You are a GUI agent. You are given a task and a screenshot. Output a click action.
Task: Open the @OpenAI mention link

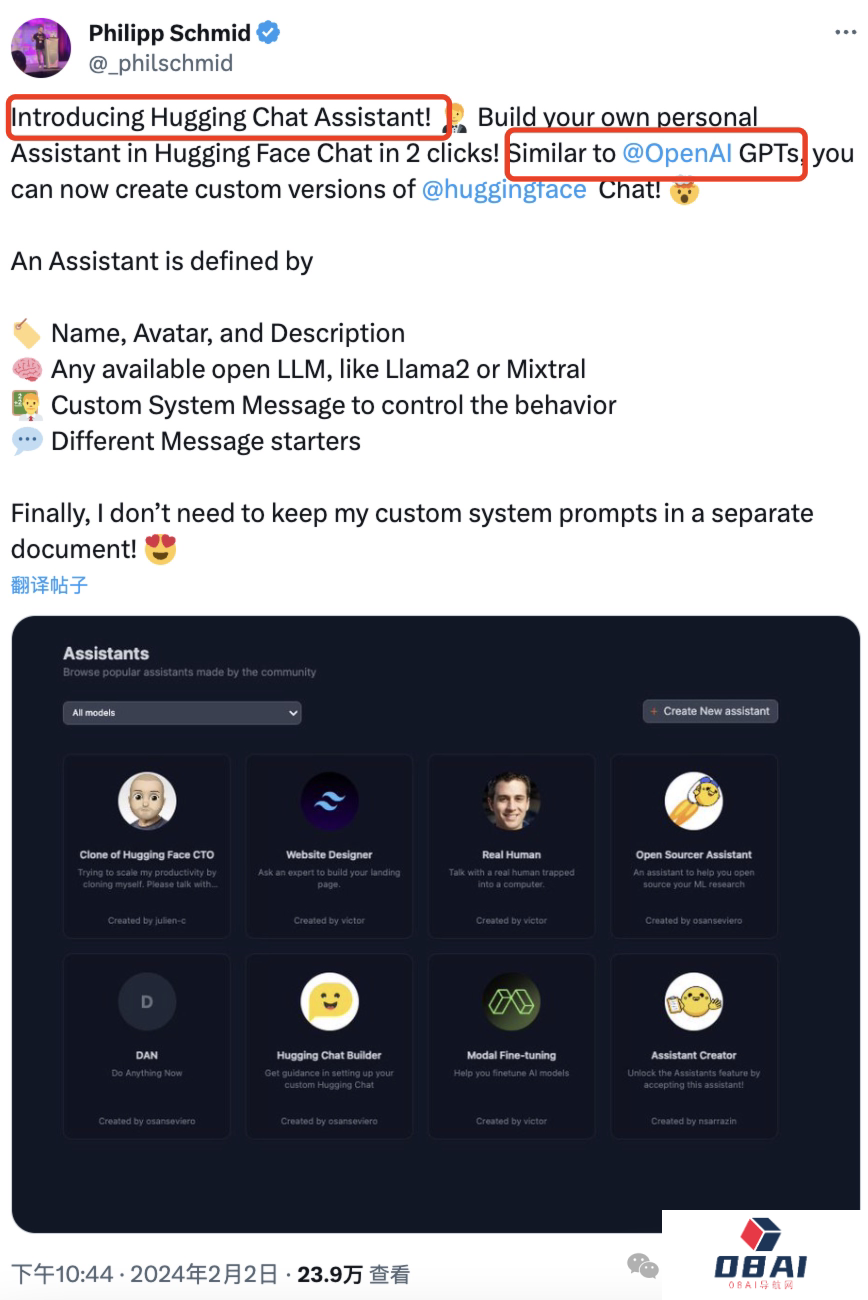click(x=677, y=154)
